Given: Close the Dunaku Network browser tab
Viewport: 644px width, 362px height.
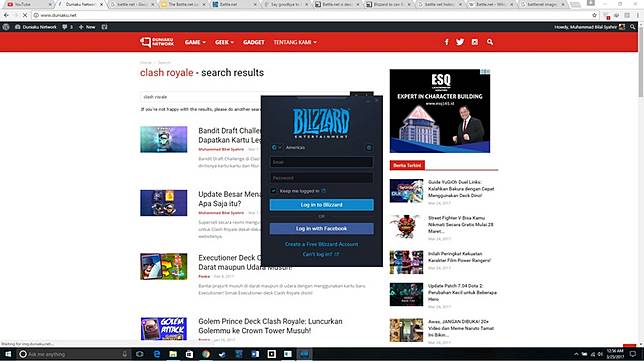Looking at the screenshot, I should tap(101, 5).
